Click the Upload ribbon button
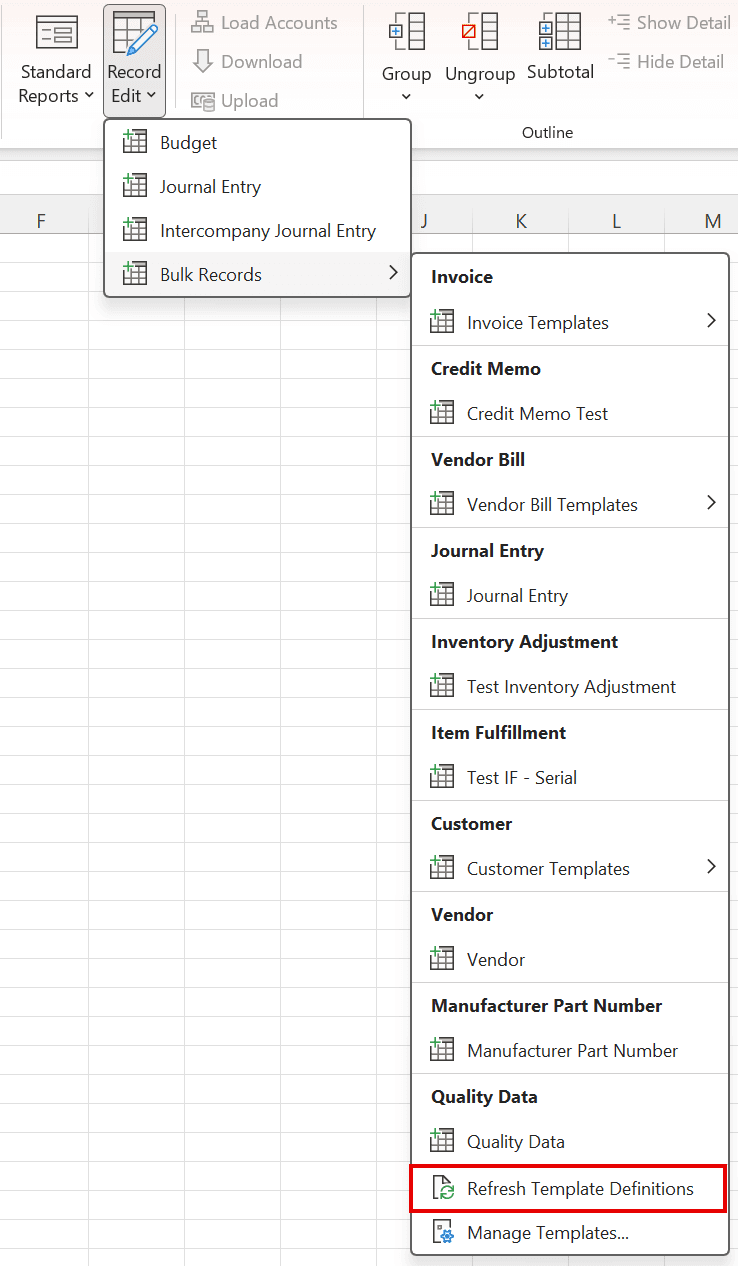Viewport: 738px width, 1266px height. coord(235,100)
